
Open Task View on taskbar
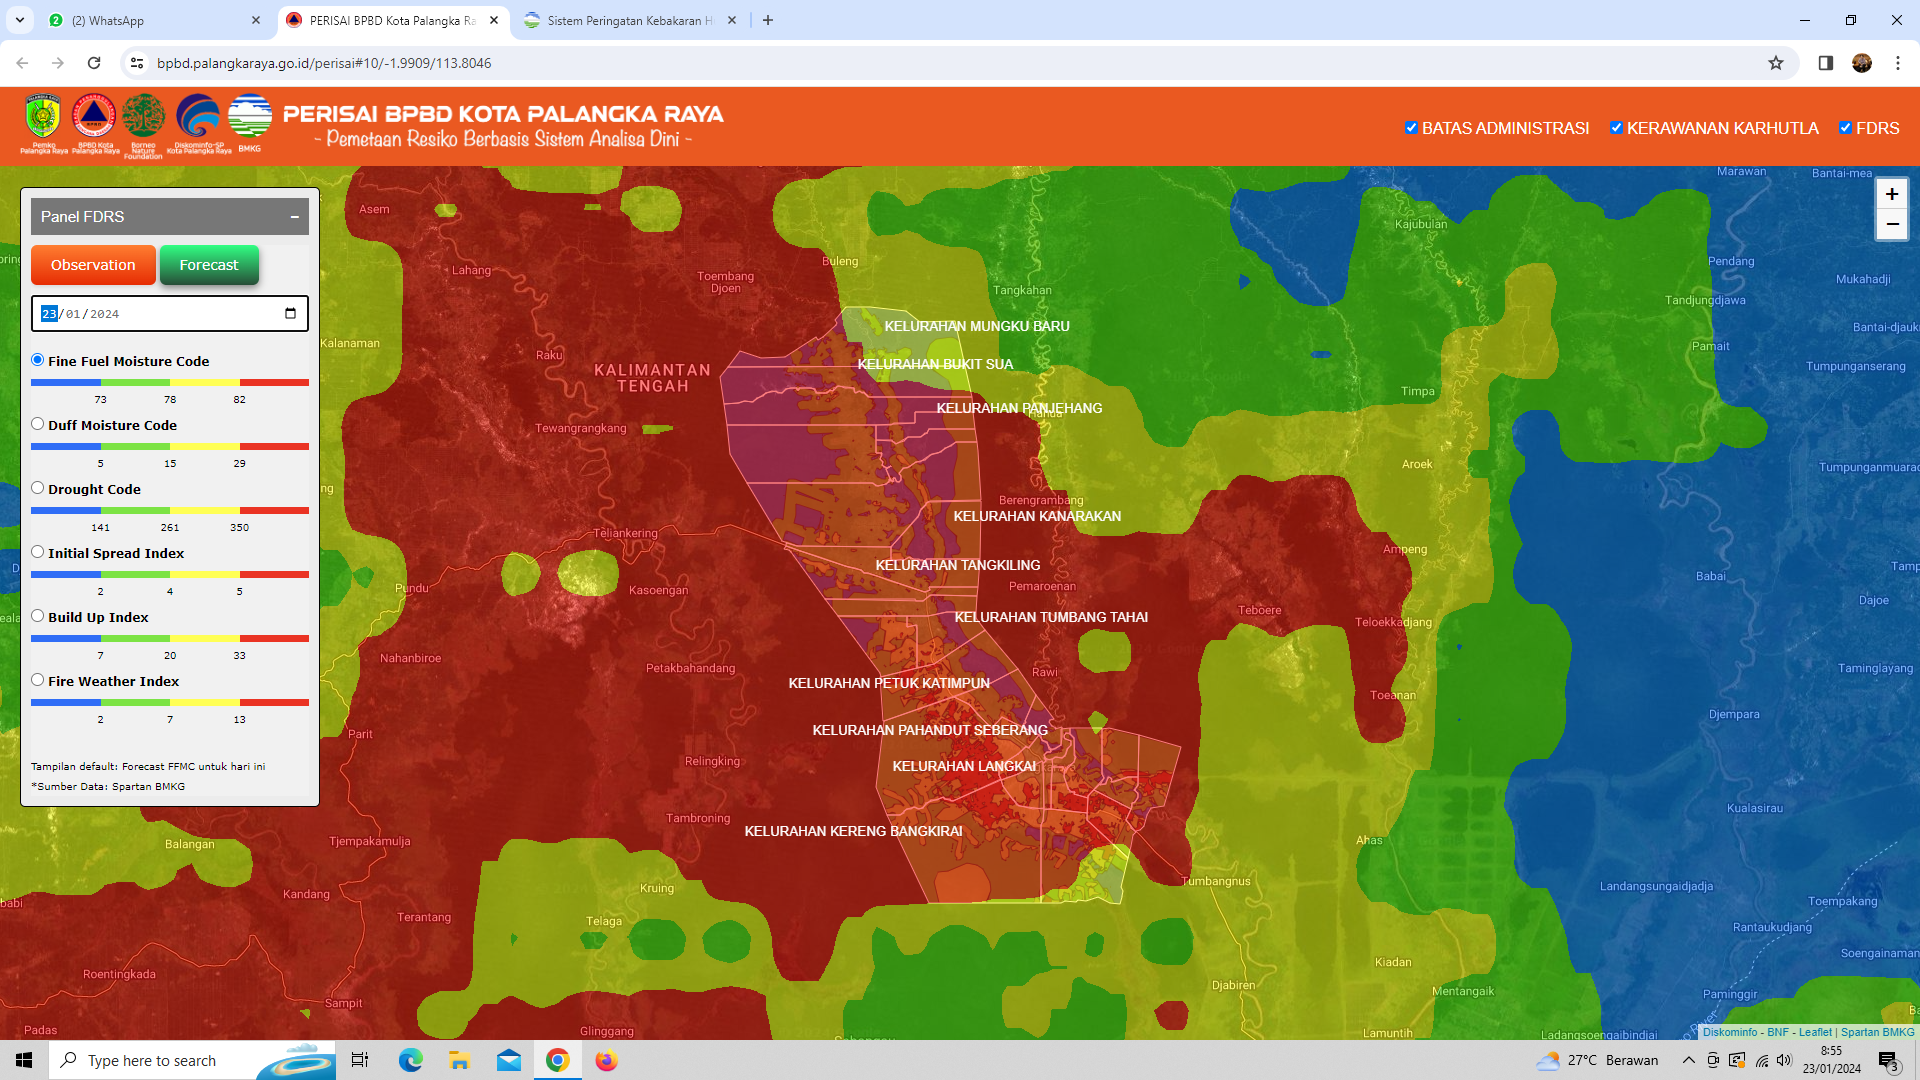click(360, 1060)
